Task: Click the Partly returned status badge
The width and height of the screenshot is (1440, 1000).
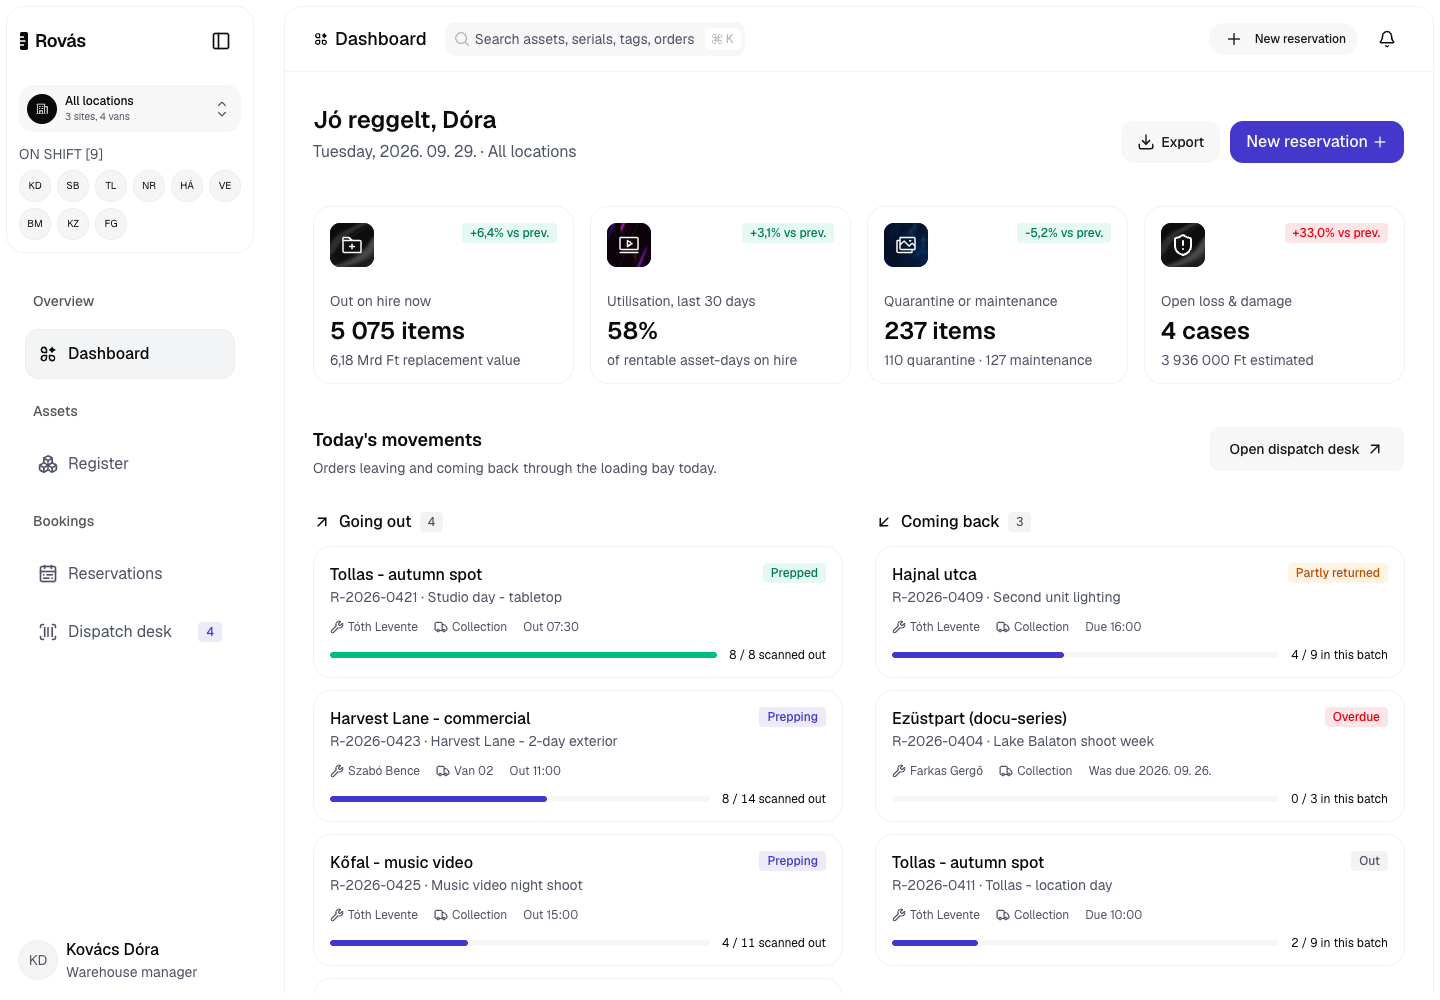Action: point(1338,573)
